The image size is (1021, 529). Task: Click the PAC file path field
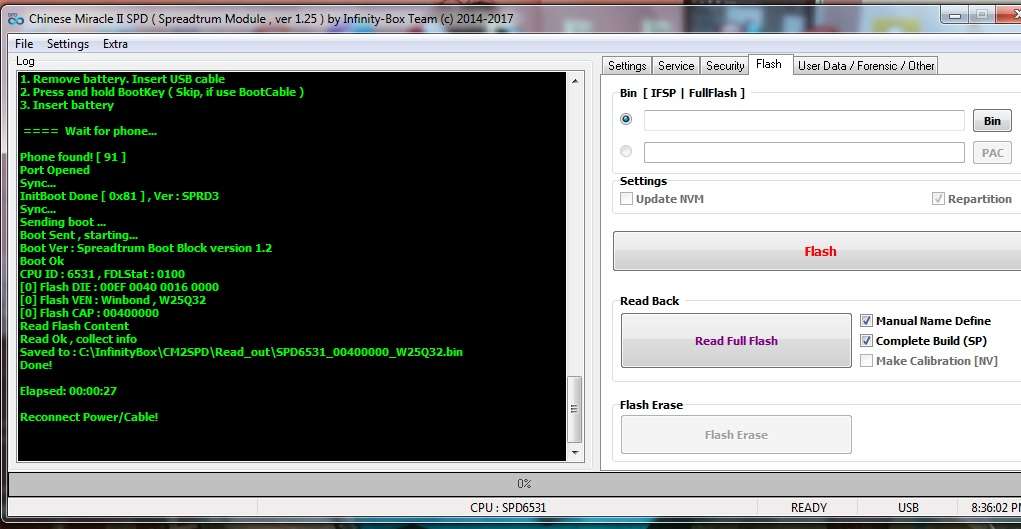pos(804,152)
